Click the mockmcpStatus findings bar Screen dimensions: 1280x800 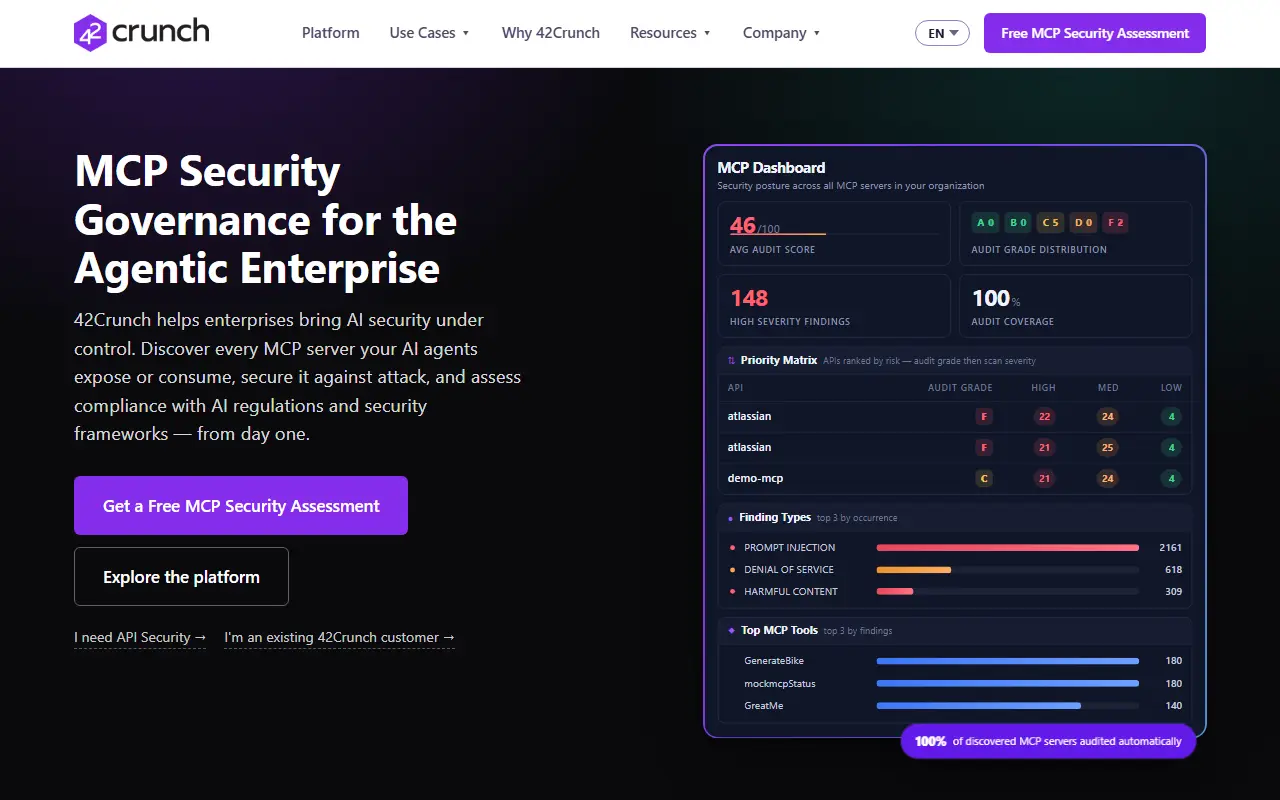coord(1008,684)
